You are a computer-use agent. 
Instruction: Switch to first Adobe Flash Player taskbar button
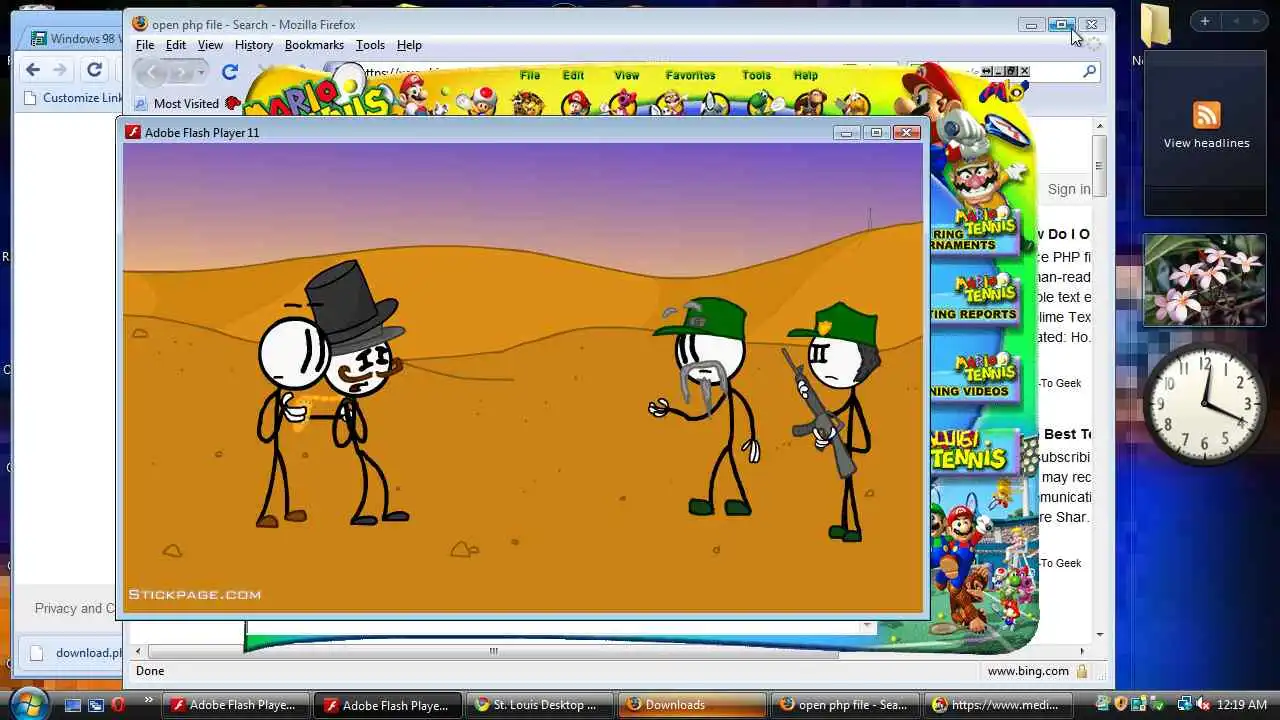[x=234, y=705]
